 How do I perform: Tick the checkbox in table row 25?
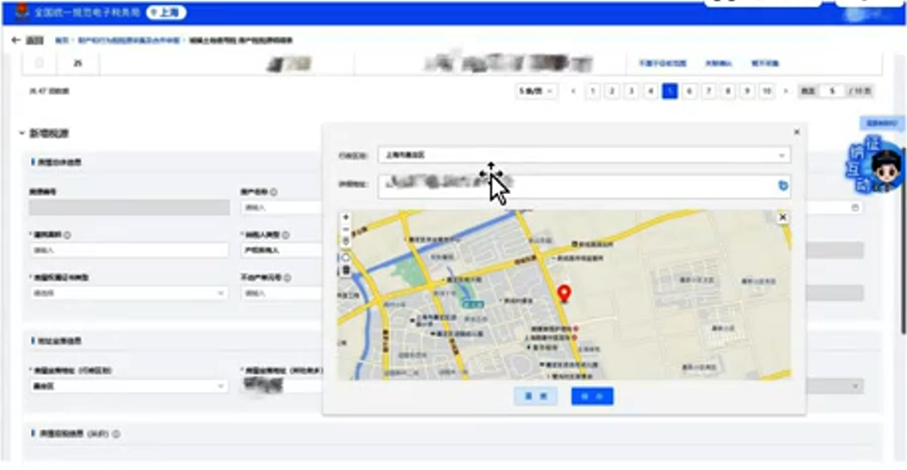click(39, 63)
